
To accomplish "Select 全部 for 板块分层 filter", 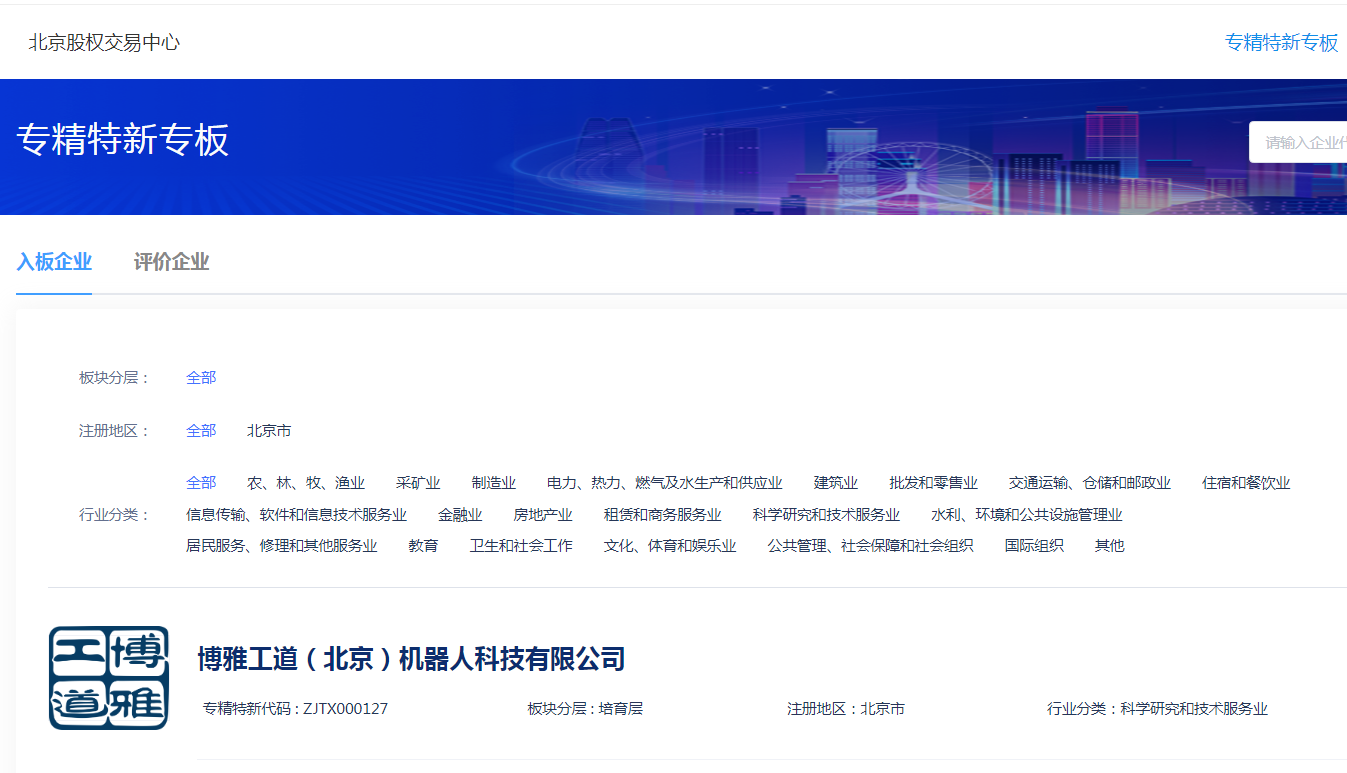I will [x=201, y=377].
